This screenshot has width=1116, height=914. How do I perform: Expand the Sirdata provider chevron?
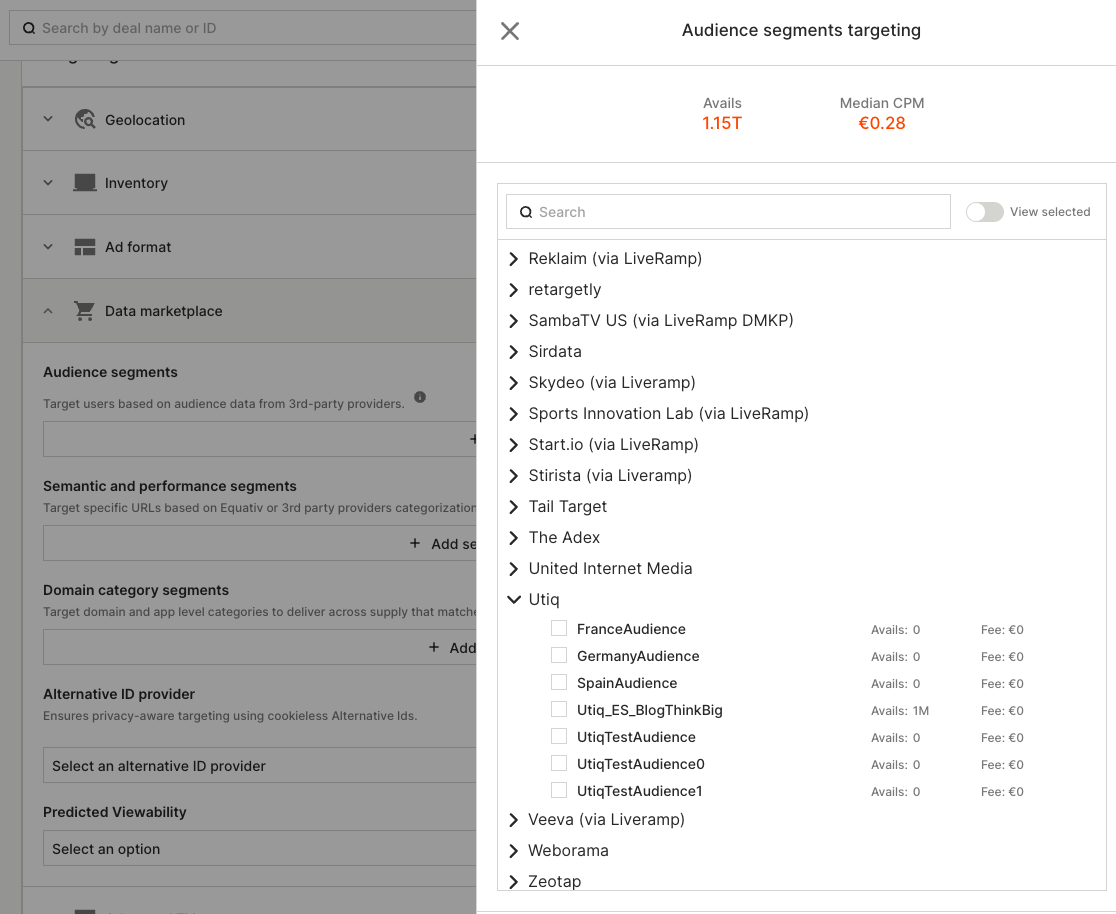514,352
